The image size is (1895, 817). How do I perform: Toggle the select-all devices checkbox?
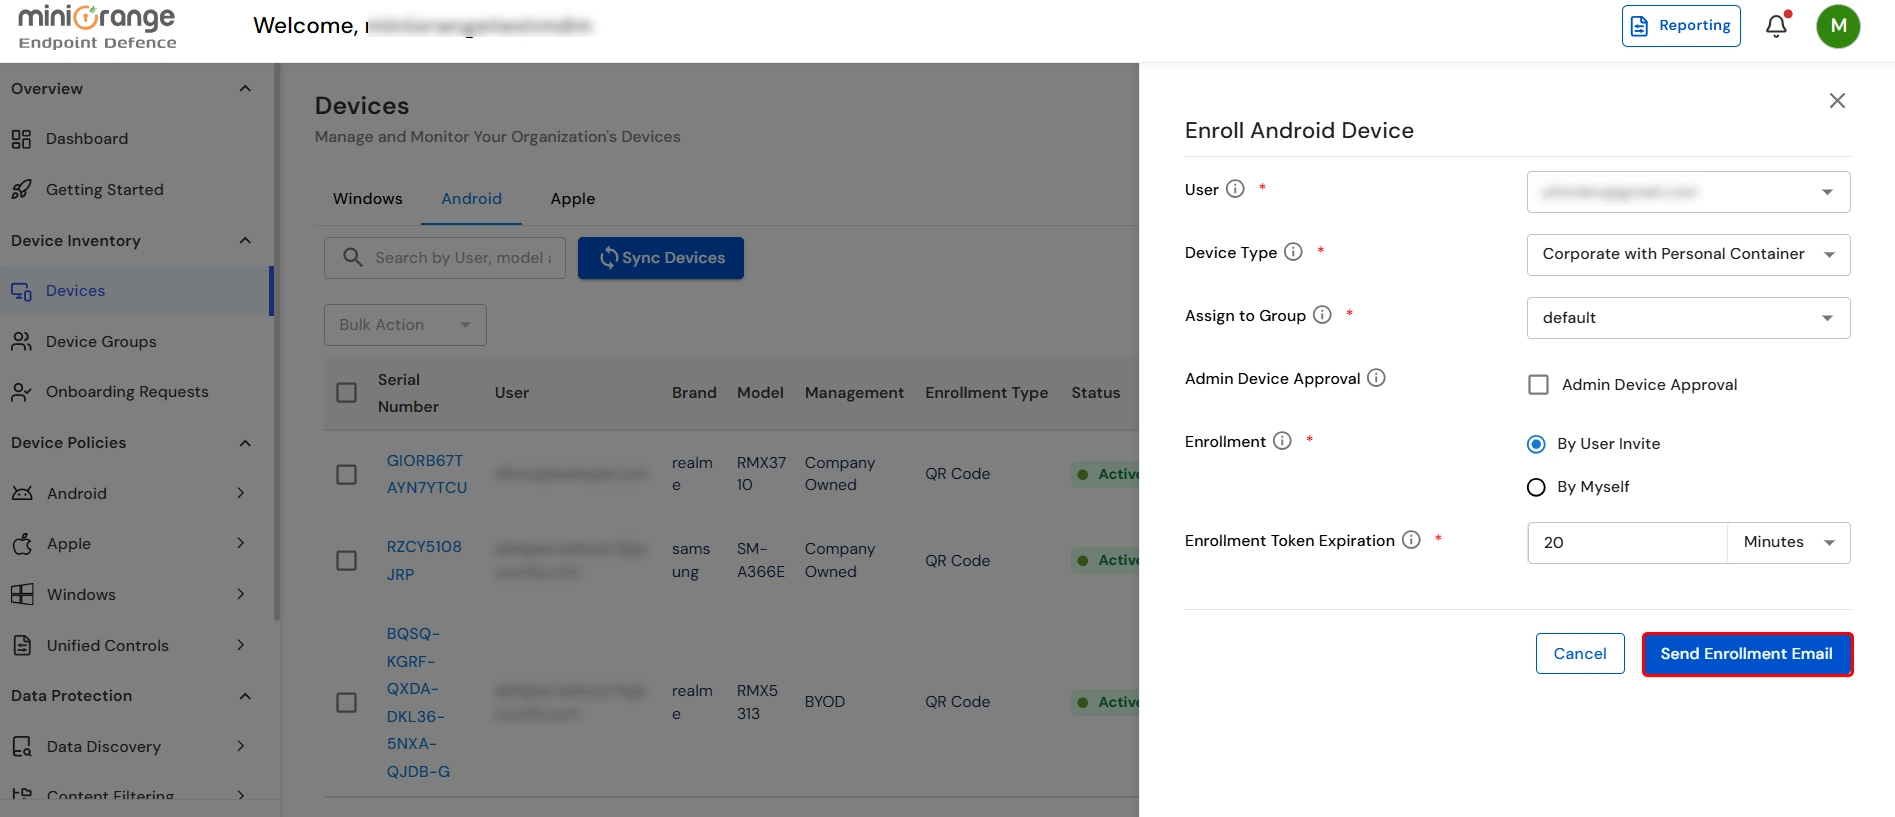(x=347, y=393)
